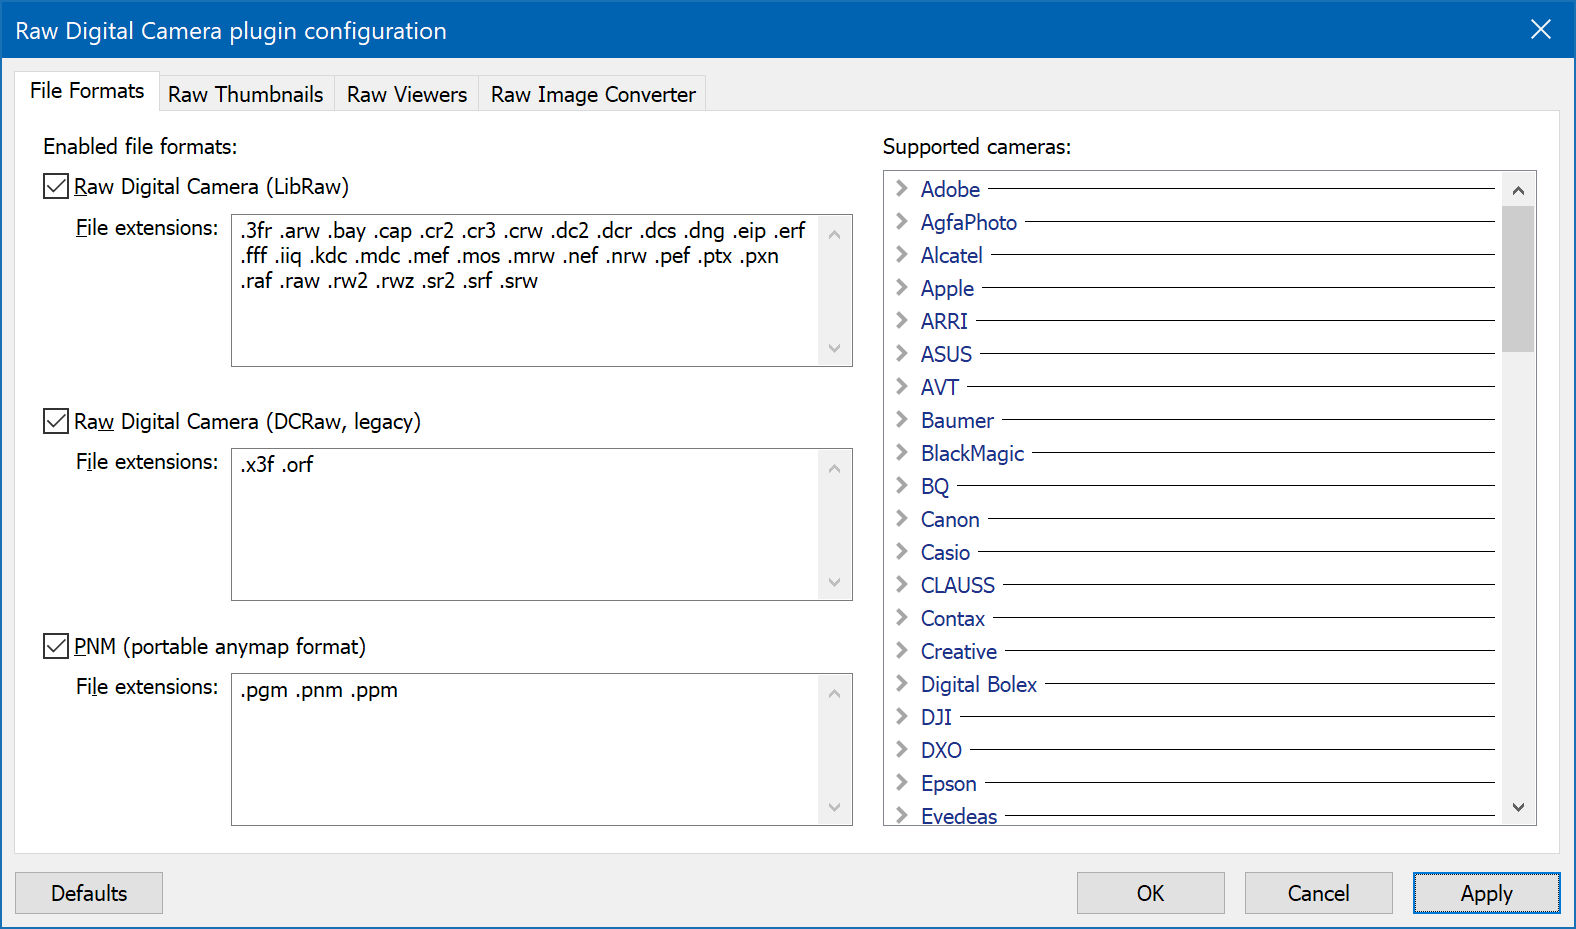This screenshot has height=929, width=1576.
Task: Close the plugin configuration dialog
Action: pos(1541,30)
